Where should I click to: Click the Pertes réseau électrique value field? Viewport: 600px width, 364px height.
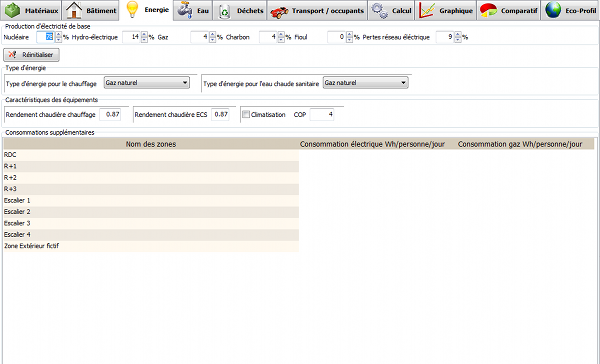(x=445, y=37)
